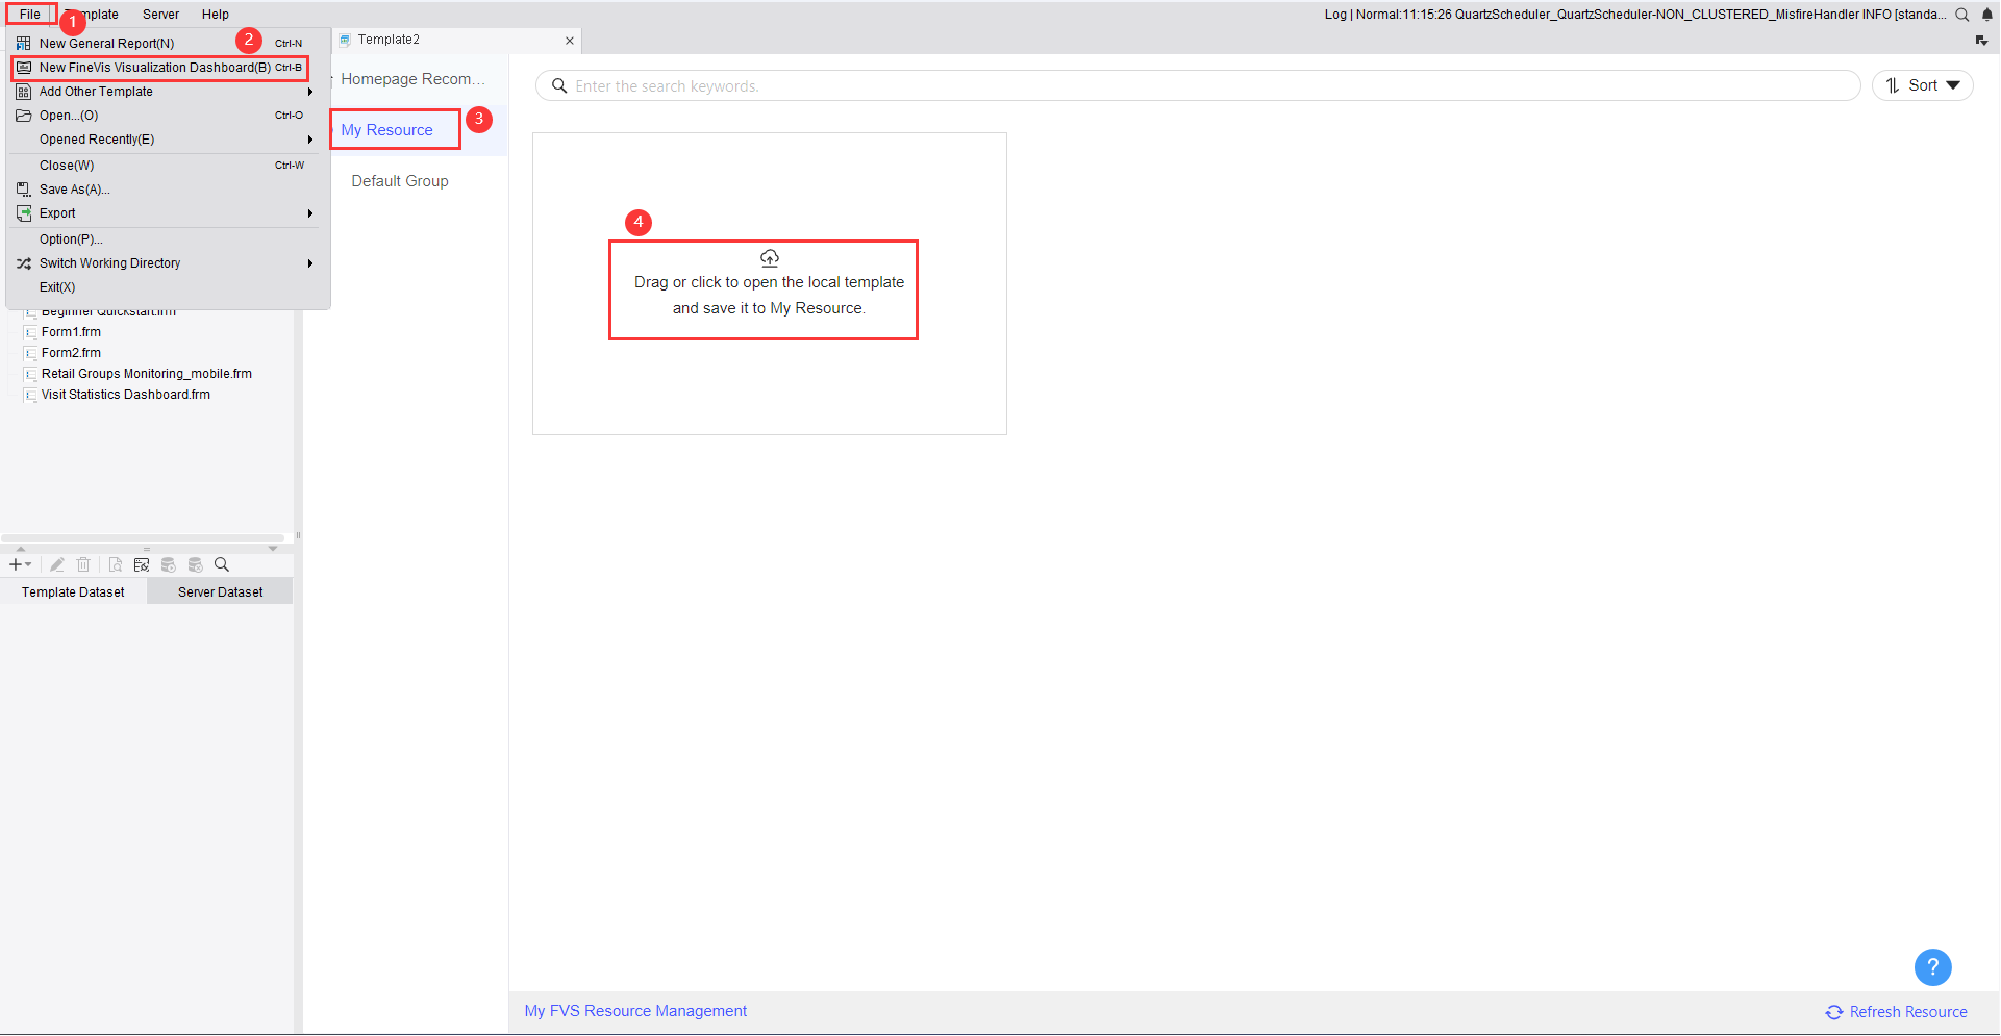2001x1036 pixels.
Task: Select Default Group item
Action: click(400, 181)
